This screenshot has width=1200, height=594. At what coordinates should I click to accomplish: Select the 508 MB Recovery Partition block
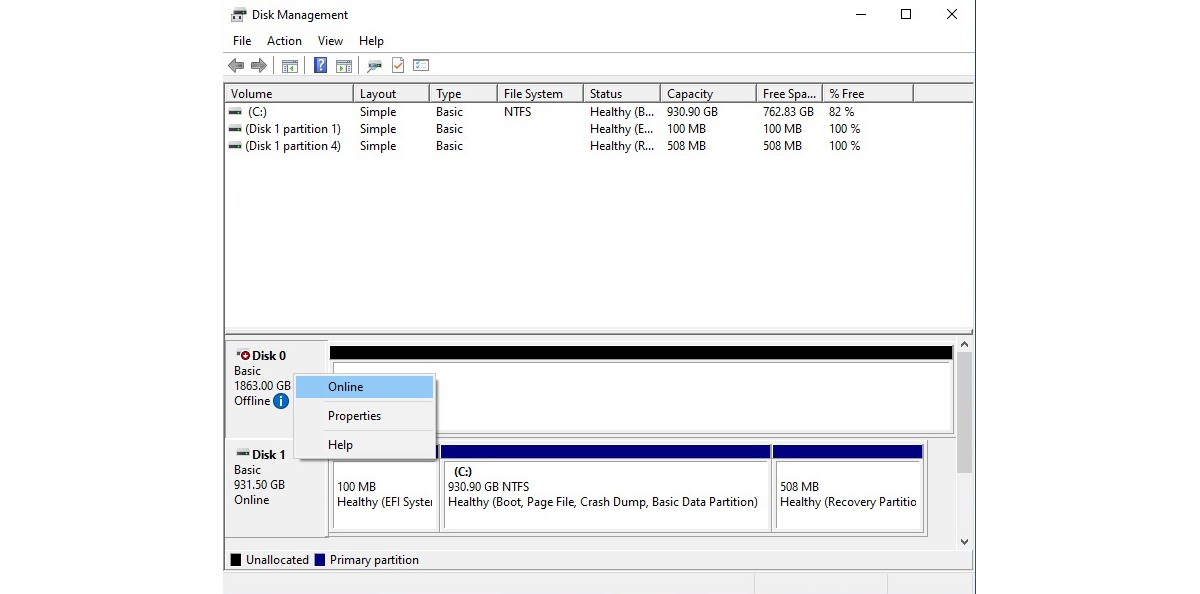click(x=847, y=494)
